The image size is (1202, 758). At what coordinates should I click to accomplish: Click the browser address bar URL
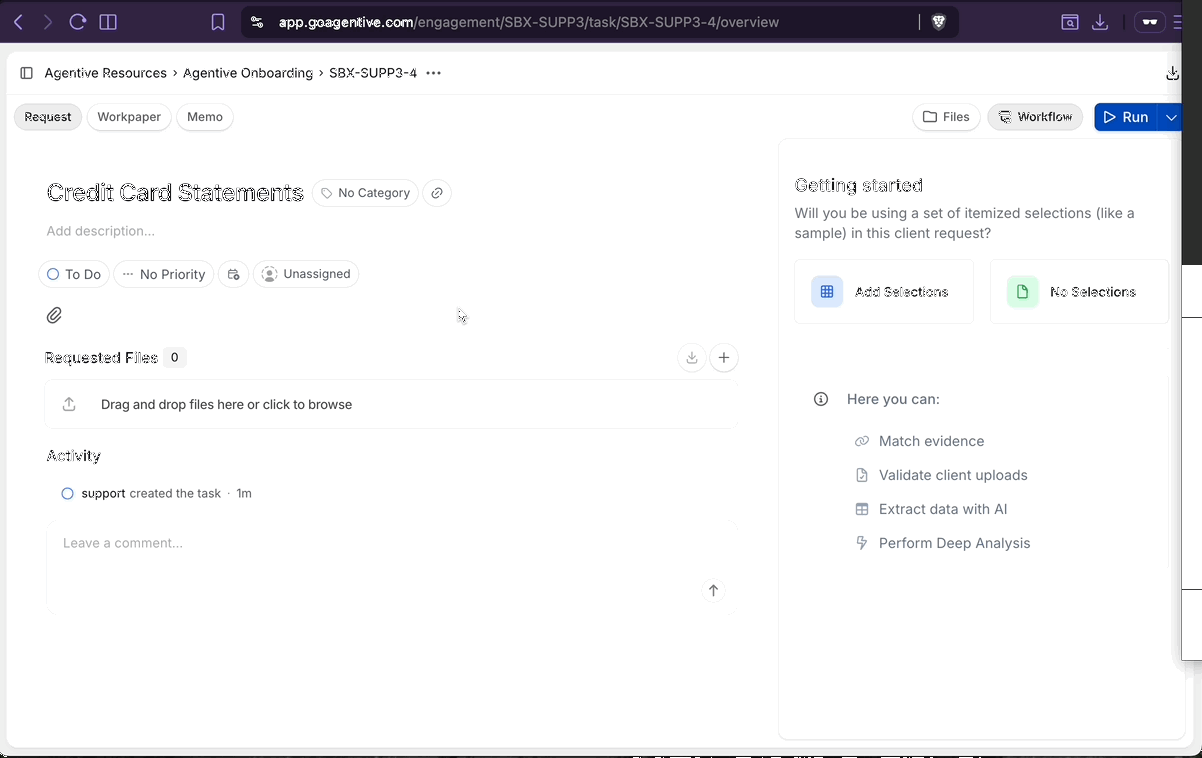pyautogui.click(x=529, y=22)
